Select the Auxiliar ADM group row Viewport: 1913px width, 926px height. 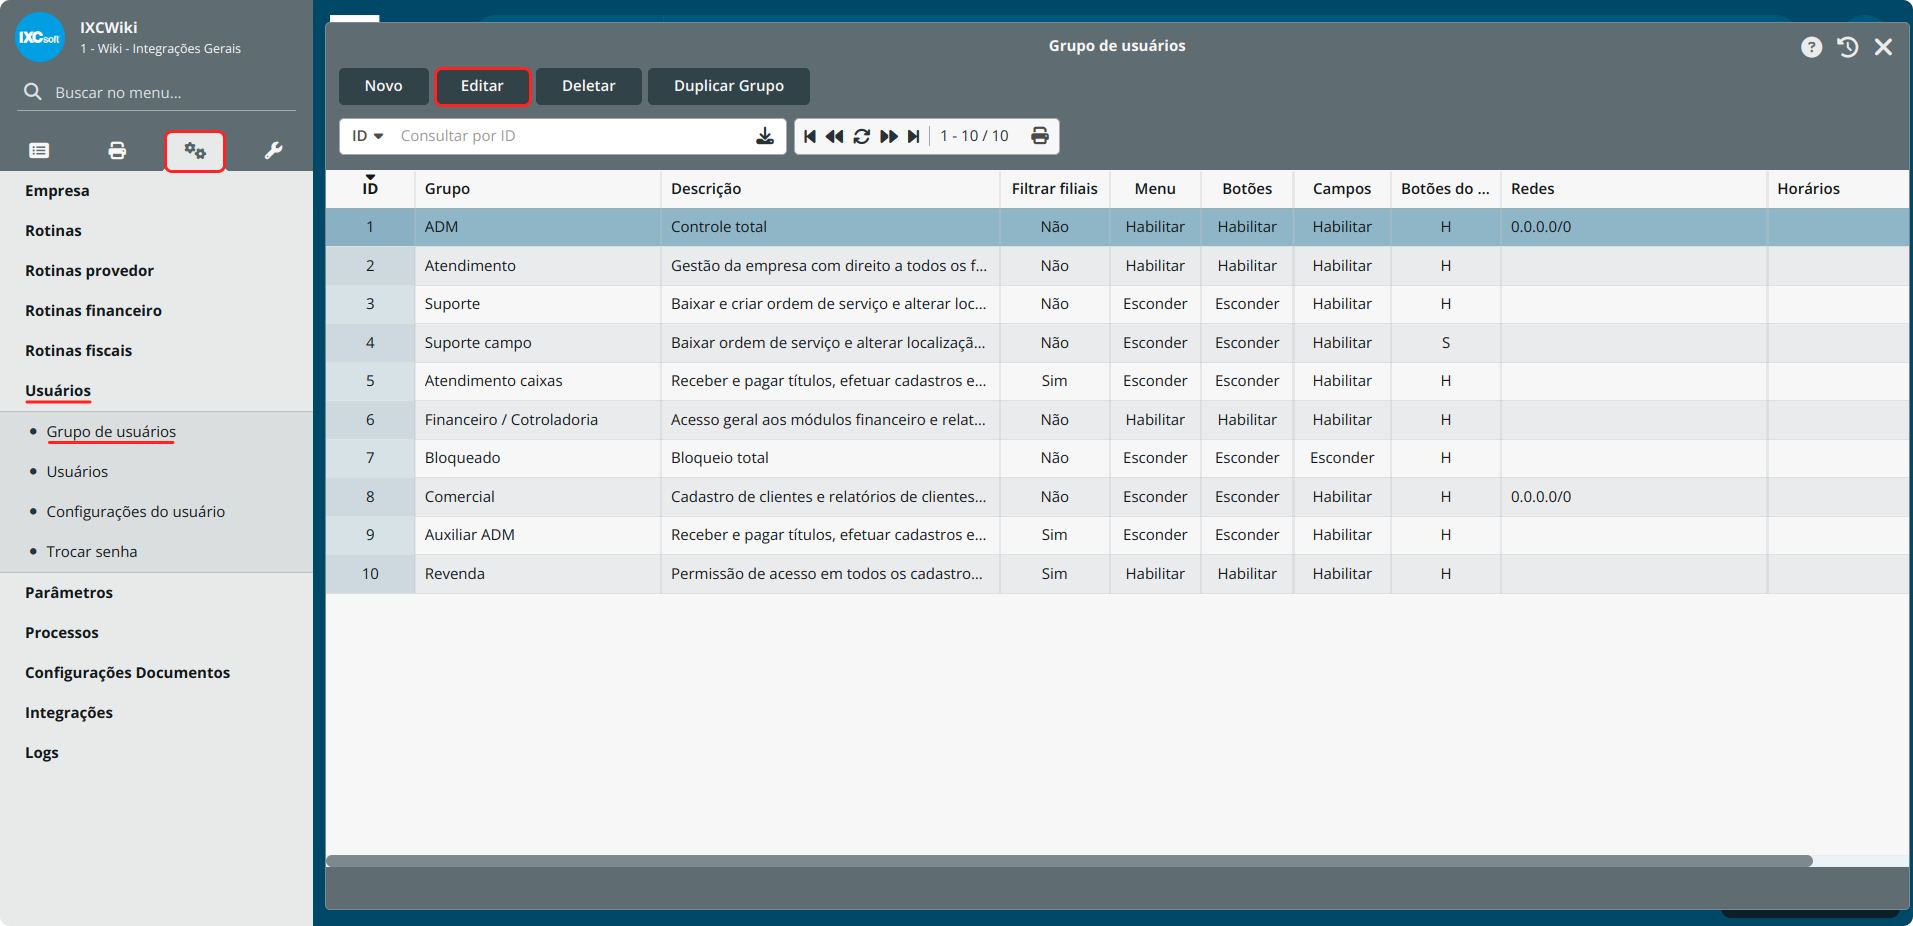(x=1117, y=535)
